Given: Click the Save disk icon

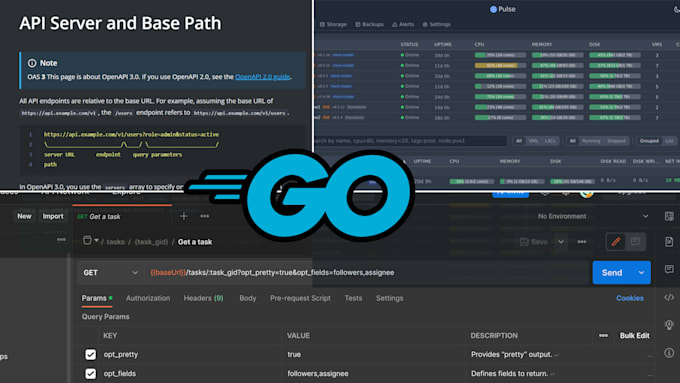Looking at the screenshot, I should coord(524,242).
